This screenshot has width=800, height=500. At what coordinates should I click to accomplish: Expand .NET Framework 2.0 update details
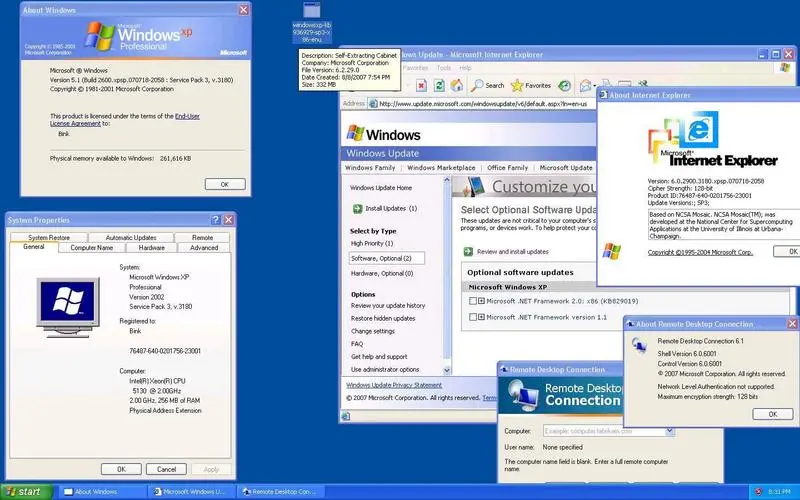pos(482,300)
